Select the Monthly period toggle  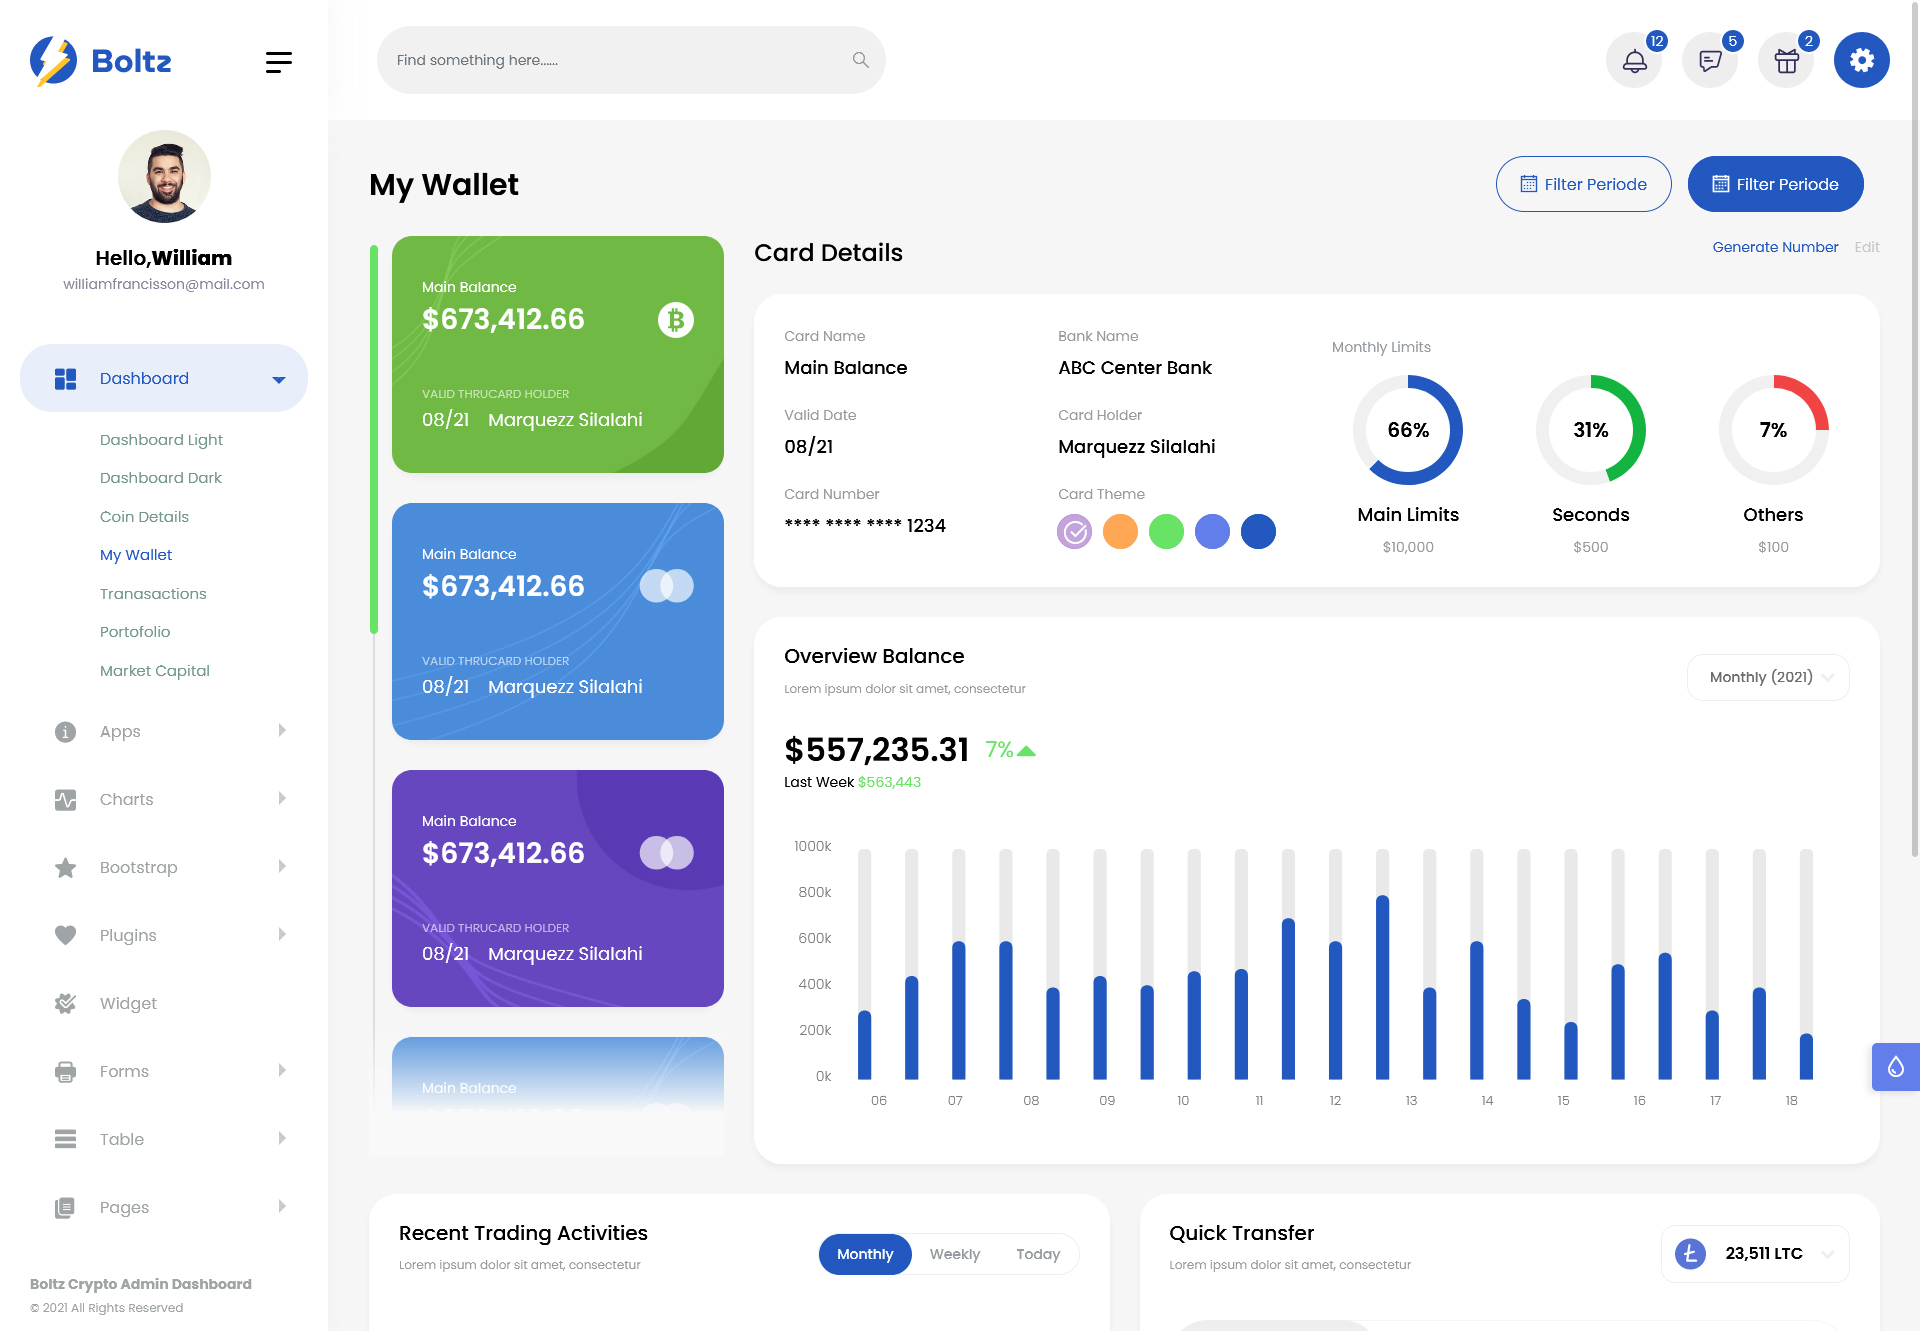(865, 1254)
